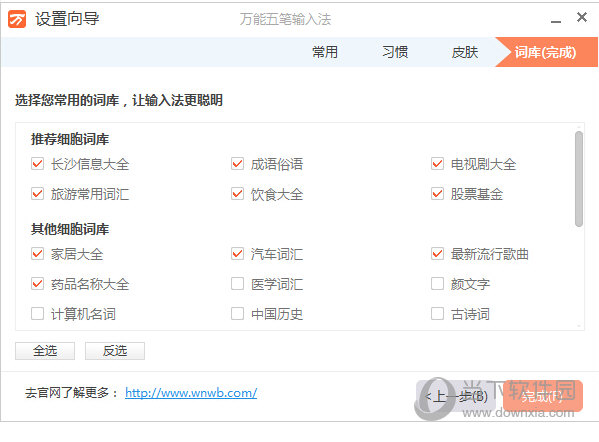The width and height of the screenshot is (599, 442).
Task: Click the Wanneng Wubi app logo icon
Action: pyautogui.click(x=17, y=19)
